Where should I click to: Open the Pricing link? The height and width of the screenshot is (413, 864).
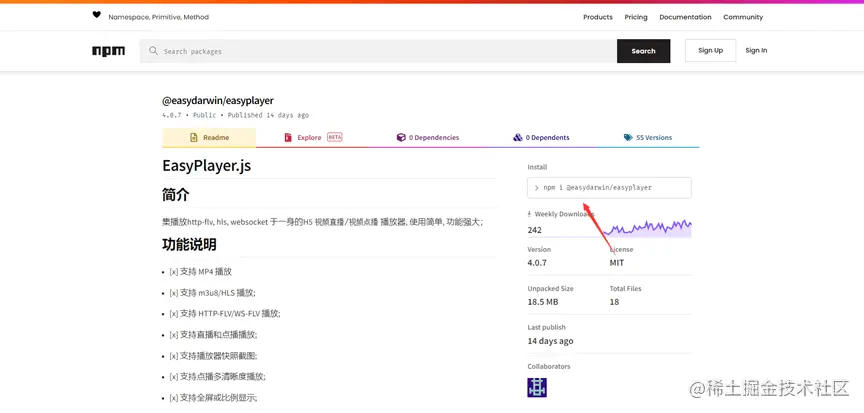pyautogui.click(x=636, y=17)
